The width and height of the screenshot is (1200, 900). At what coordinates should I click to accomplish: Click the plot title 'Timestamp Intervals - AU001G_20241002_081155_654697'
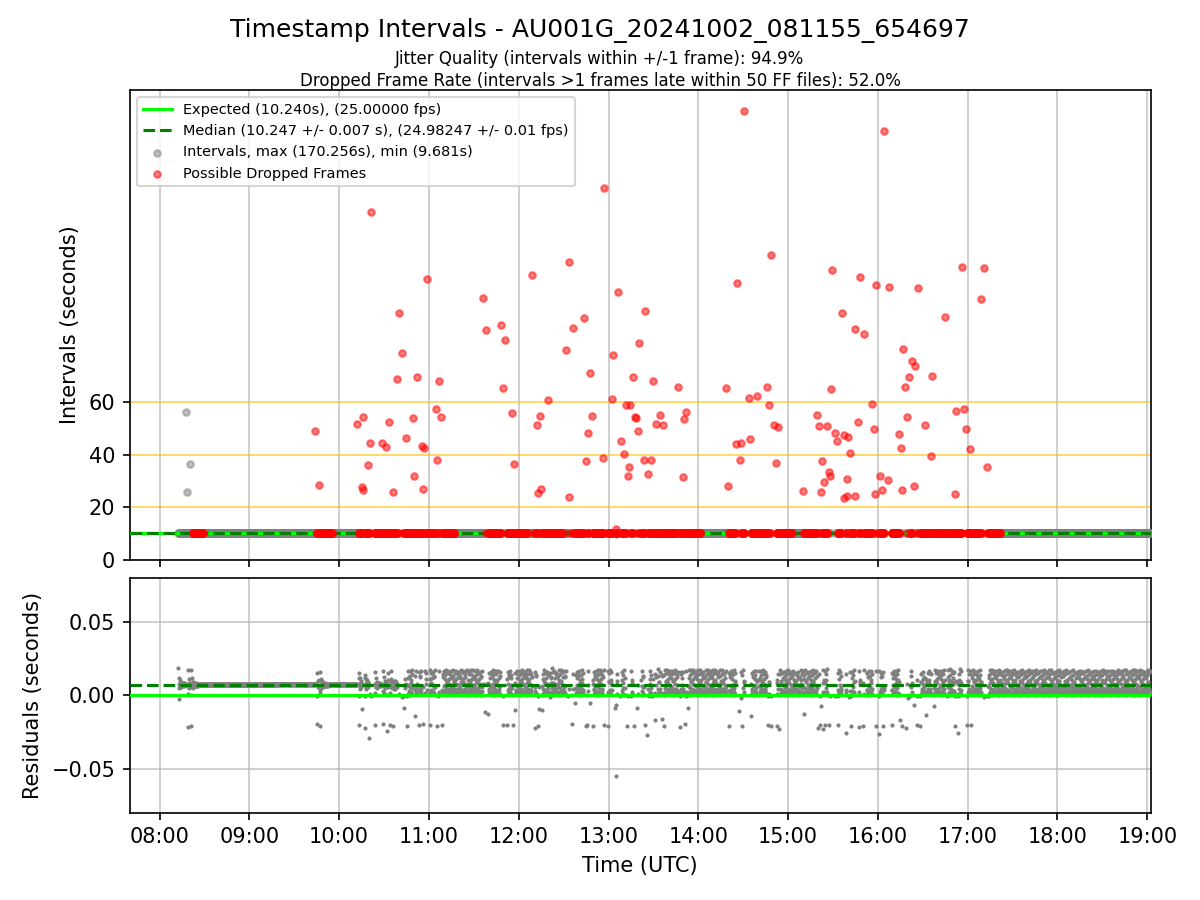point(599,29)
